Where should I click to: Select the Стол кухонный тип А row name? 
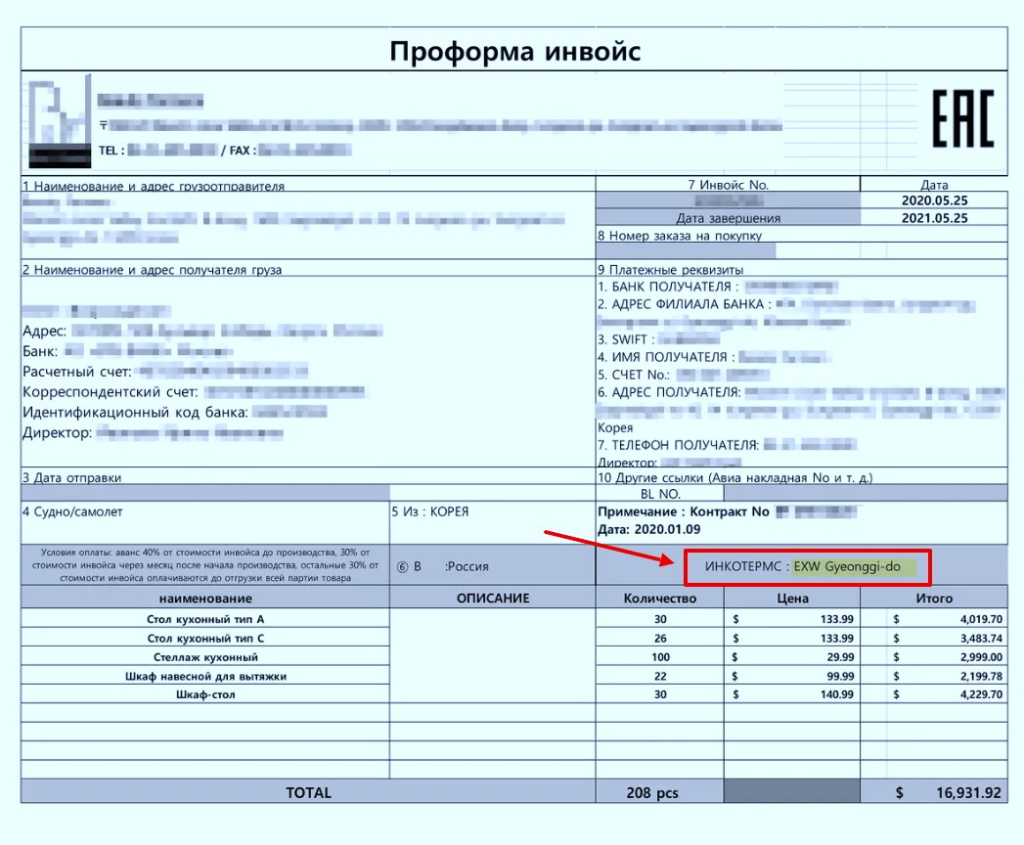coord(205,619)
